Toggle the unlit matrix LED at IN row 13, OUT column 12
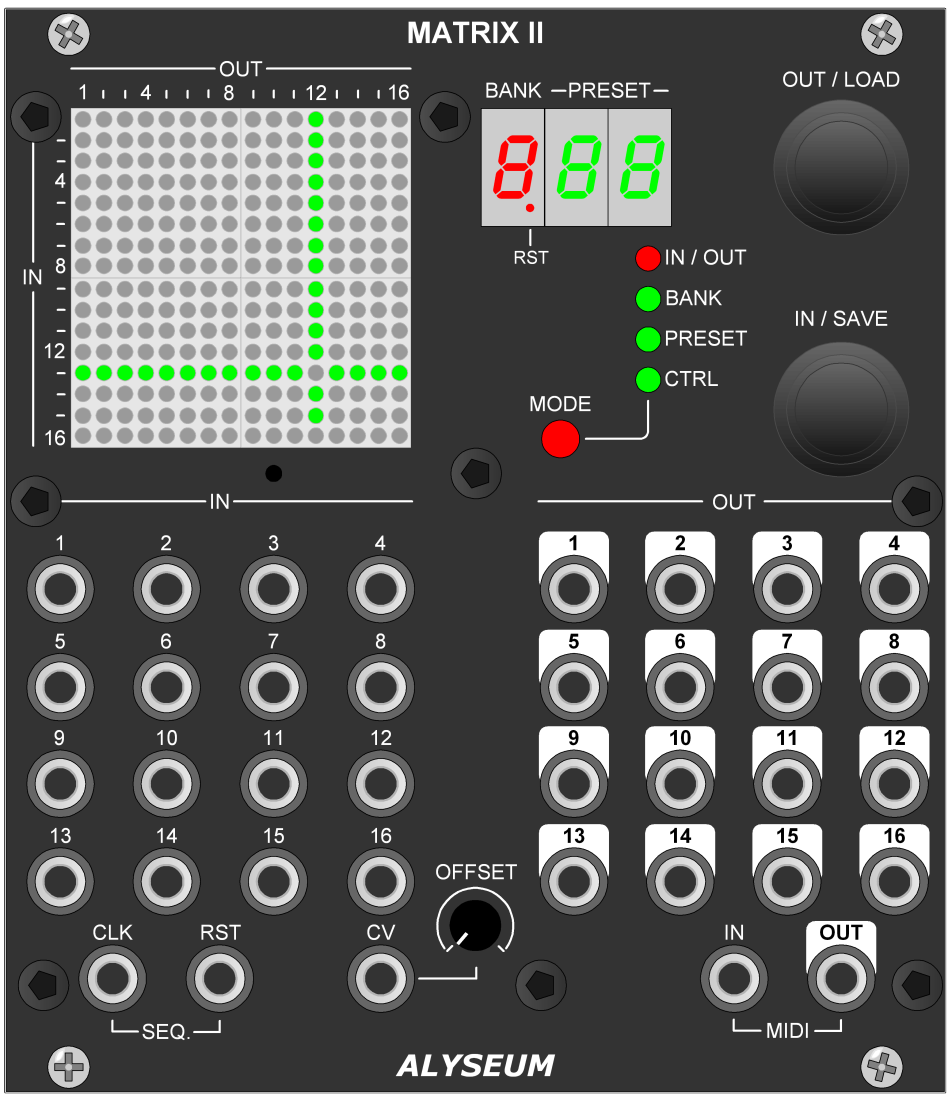The width and height of the screenshot is (952, 1101). 315,373
